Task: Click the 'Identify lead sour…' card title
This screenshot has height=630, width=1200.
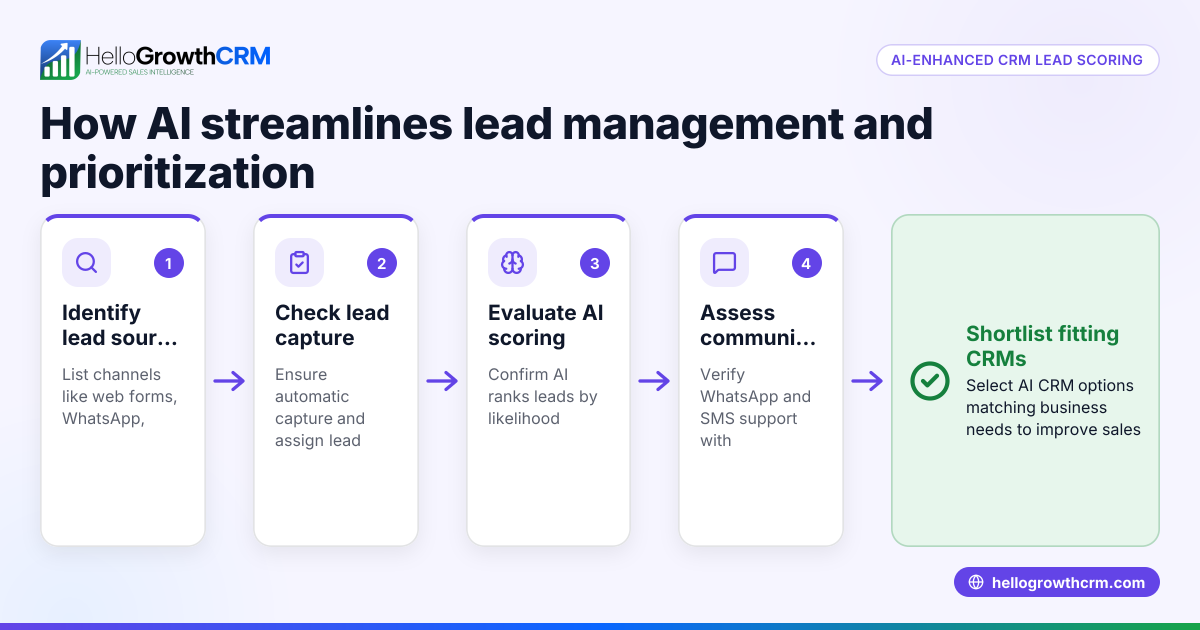Action: (x=120, y=325)
